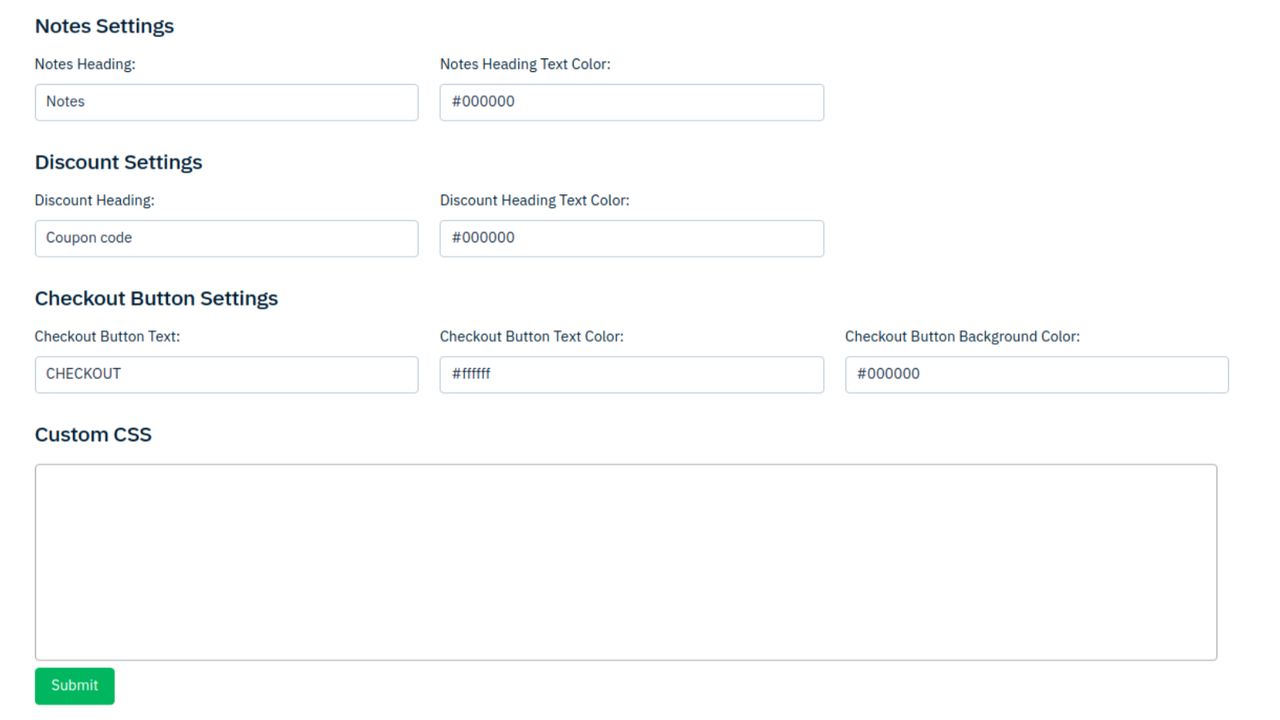Click the "Discount Heading Text Color:" label
This screenshot has width=1280, height=720.
pyautogui.click(x=535, y=200)
